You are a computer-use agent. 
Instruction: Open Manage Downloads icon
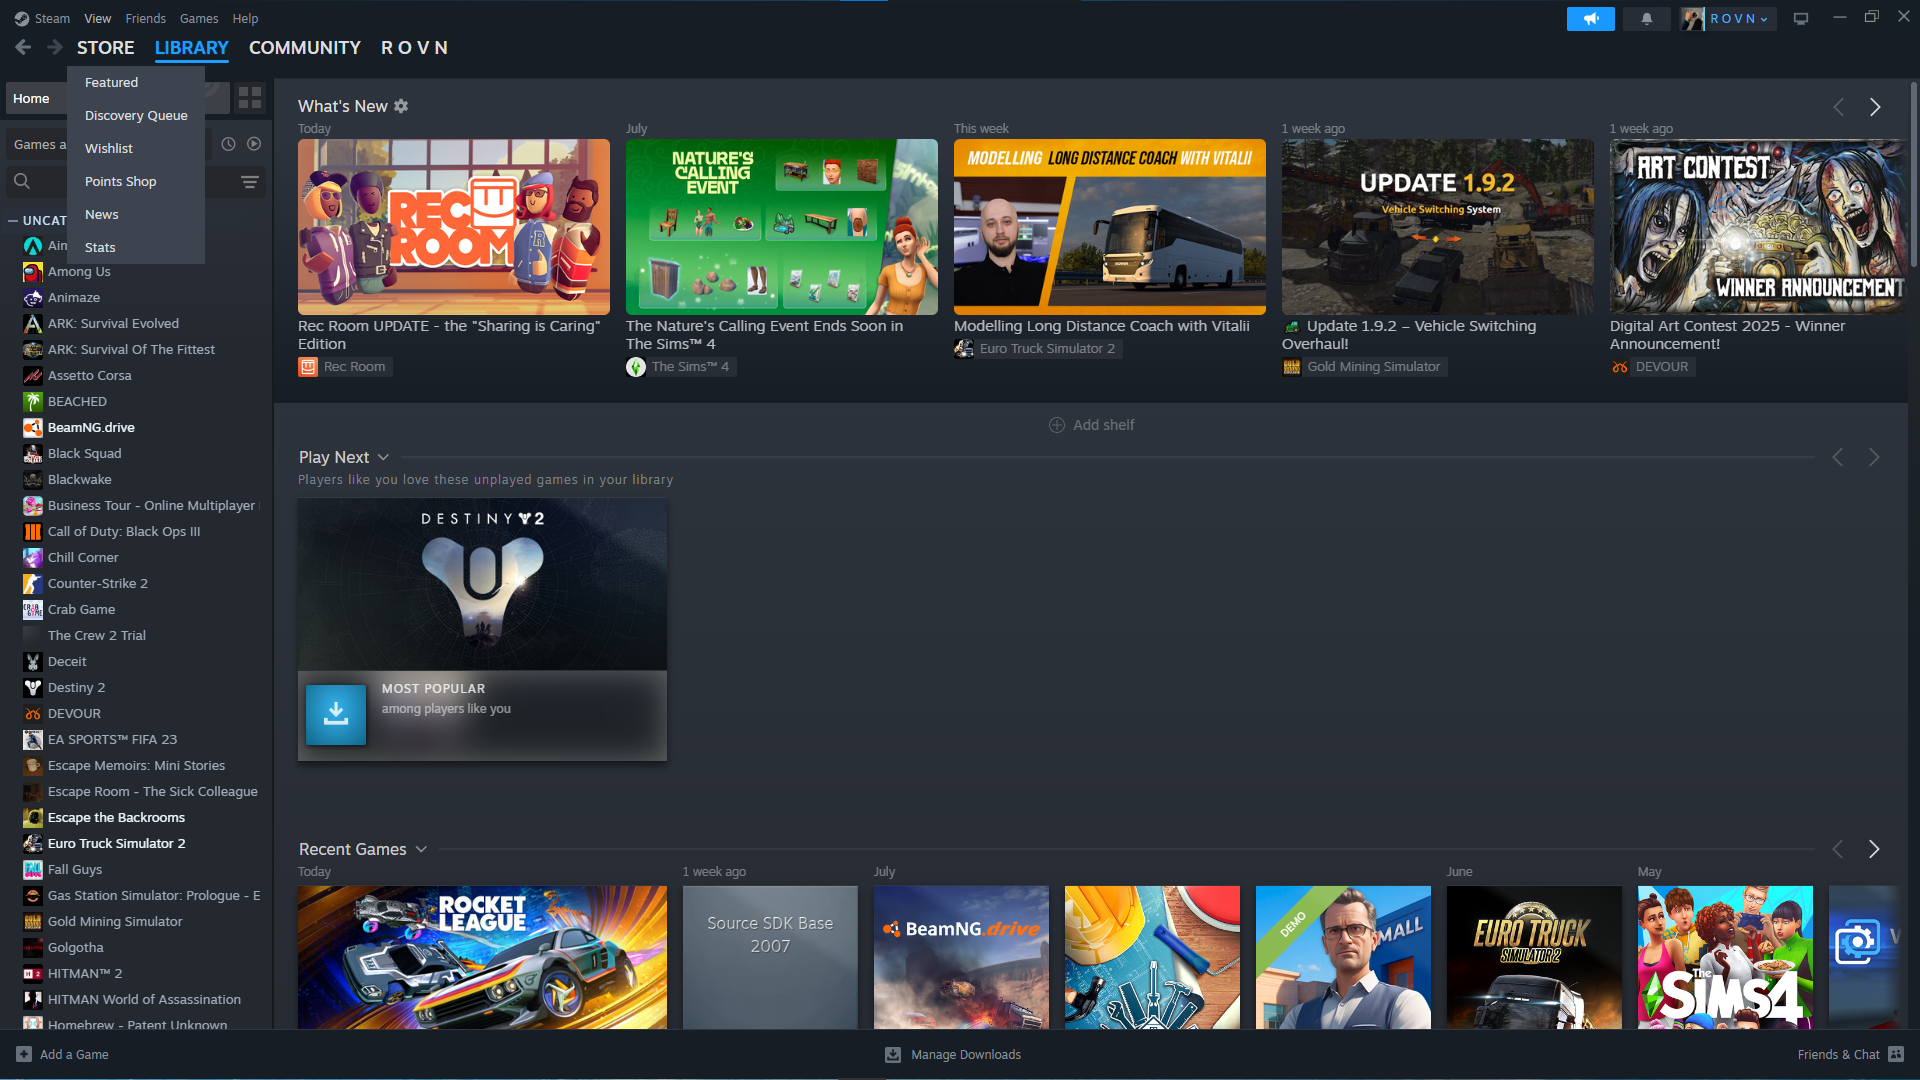(x=893, y=1054)
